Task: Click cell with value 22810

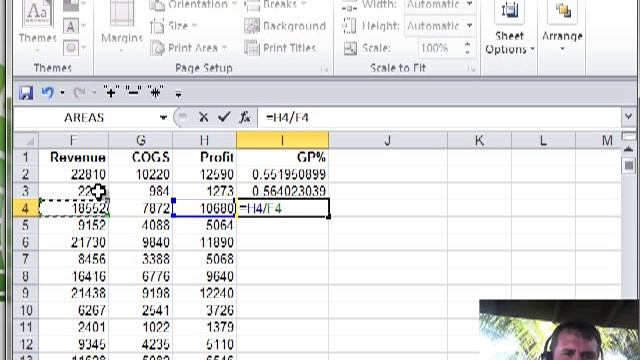Action: point(73,174)
